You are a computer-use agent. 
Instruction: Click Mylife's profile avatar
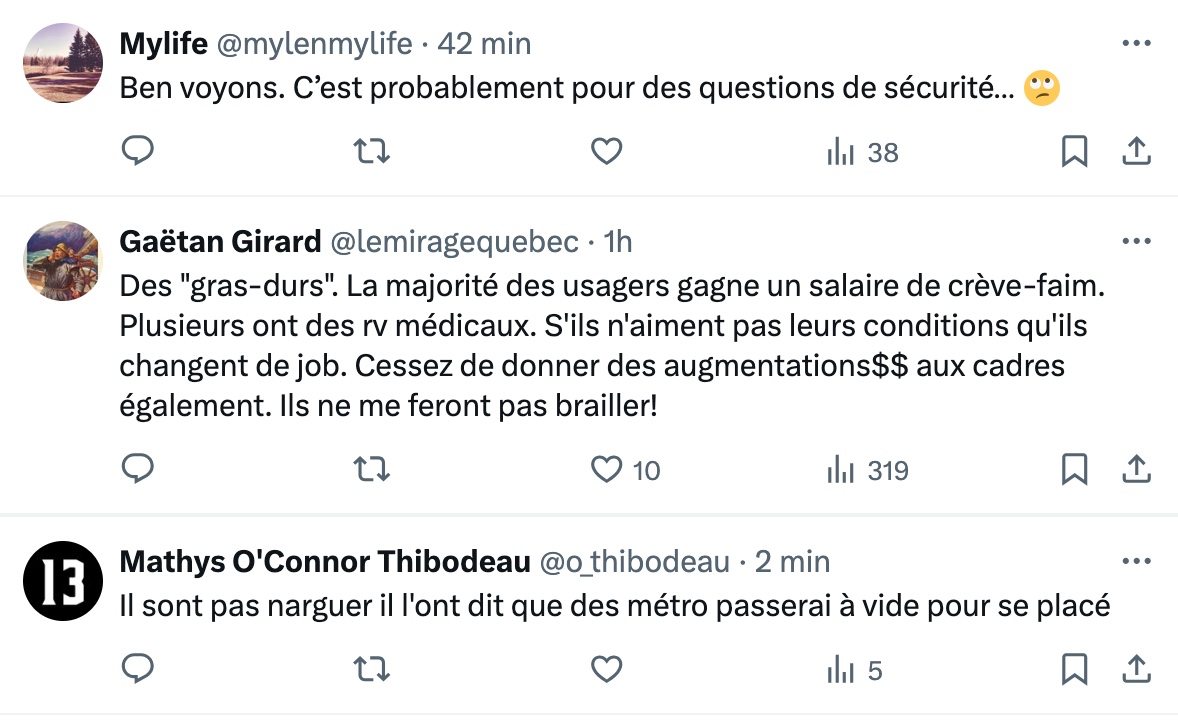pos(62,63)
